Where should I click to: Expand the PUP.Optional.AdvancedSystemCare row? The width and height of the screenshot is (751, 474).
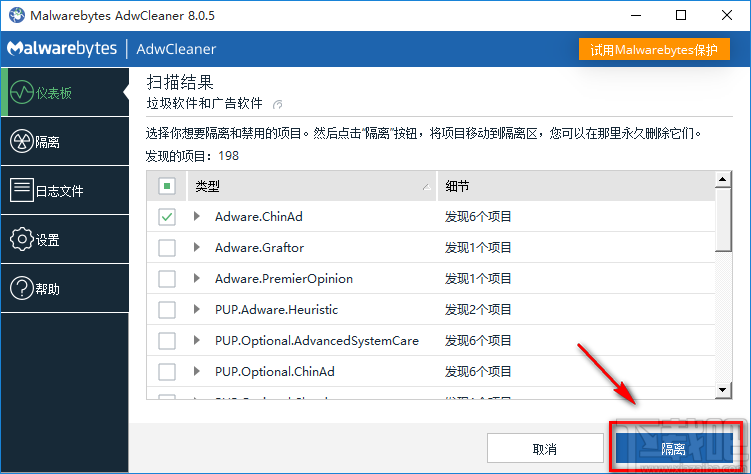196,340
